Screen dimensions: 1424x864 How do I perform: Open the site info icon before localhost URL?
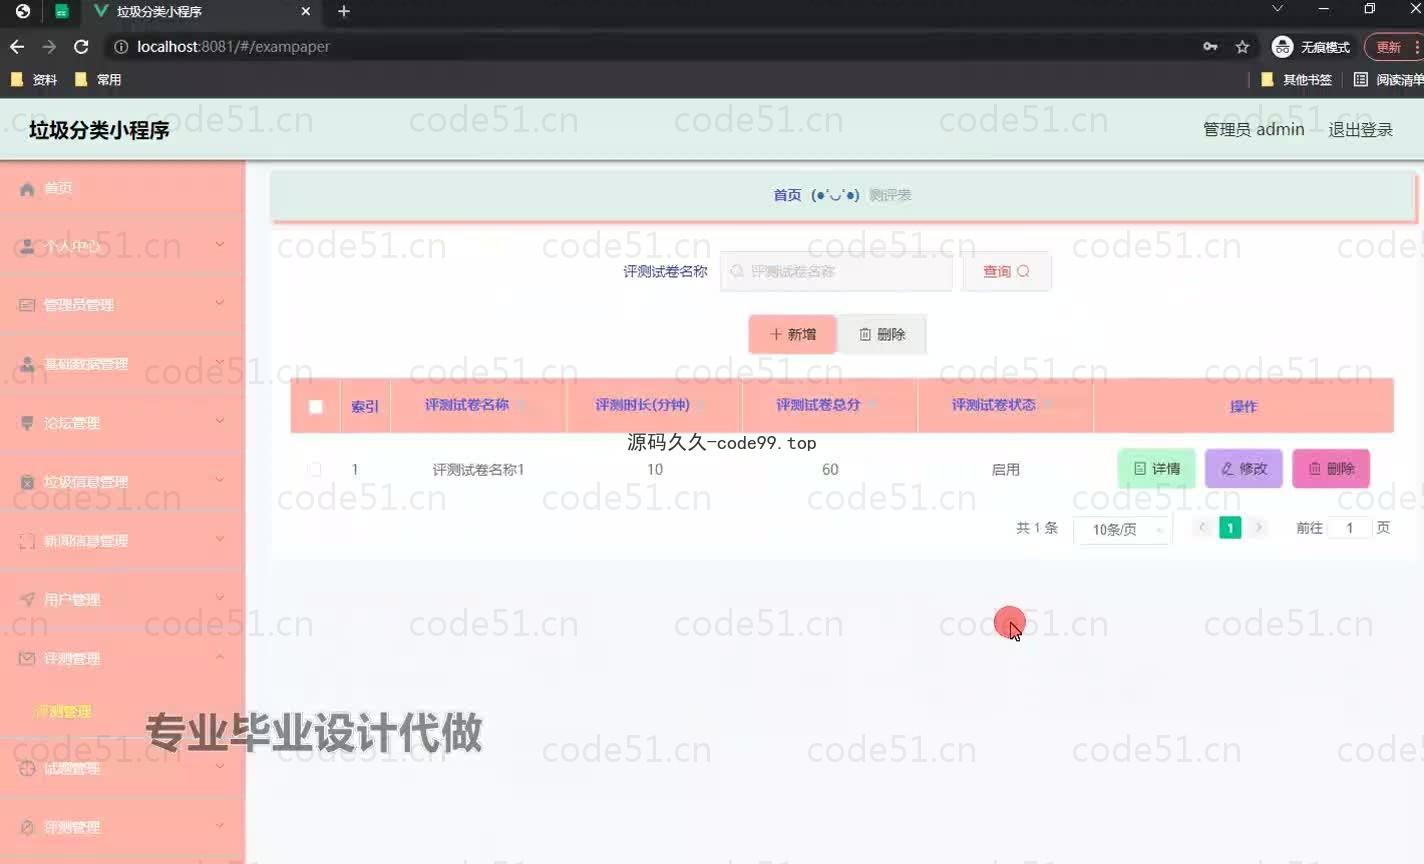(x=120, y=46)
